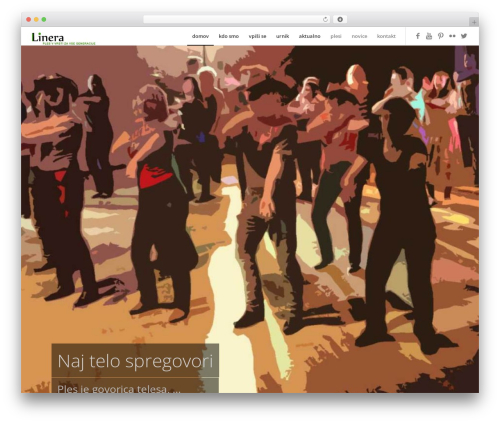500x423 pixels.
Task: Reload the page with refresh icon
Action: tap(325, 19)
